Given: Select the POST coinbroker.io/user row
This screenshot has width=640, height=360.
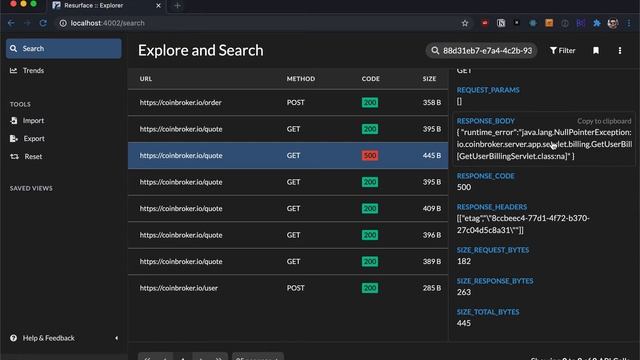Looking at the screenshot, I should 288,288.
